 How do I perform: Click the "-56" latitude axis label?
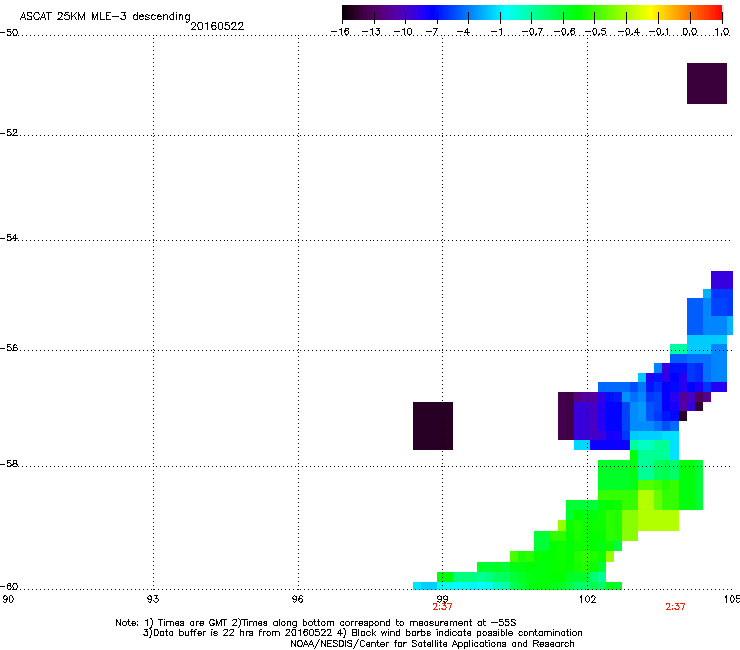tap(9, 348)
